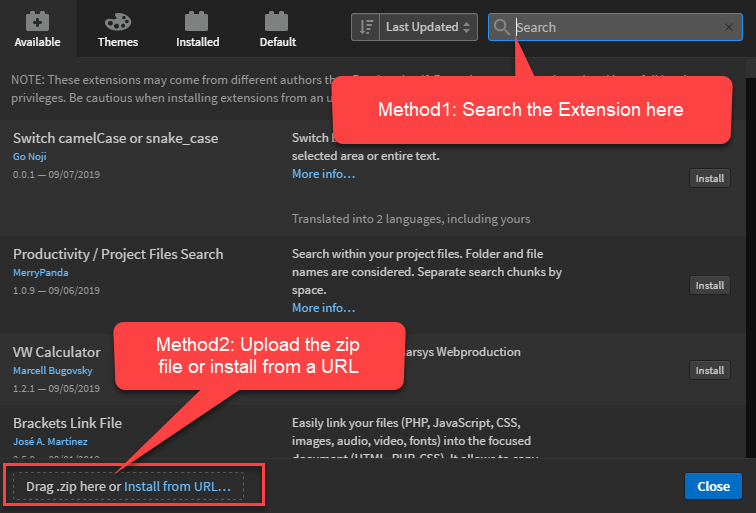This screenshot has height=513, width=756.
Task: Switch to the Themes tab
Action: (118, 29)
